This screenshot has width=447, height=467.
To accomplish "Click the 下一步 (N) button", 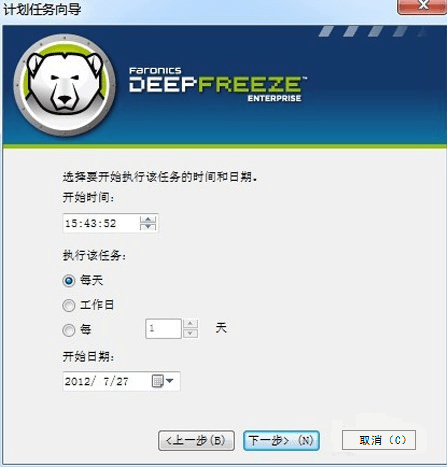I will [281, 440].
